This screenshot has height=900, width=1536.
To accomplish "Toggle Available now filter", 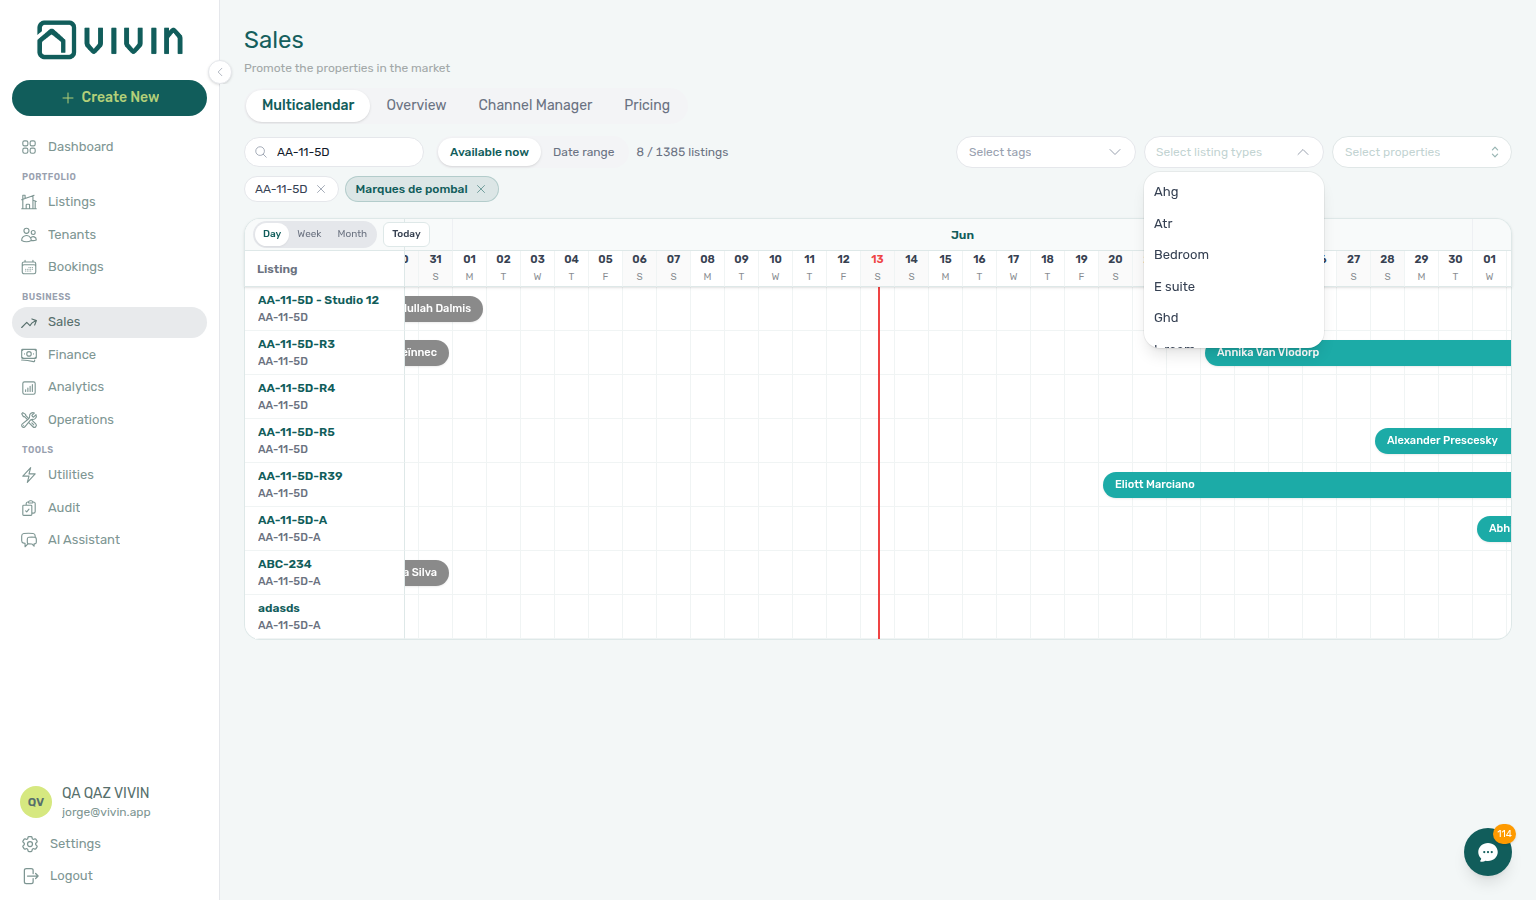I will click(x=489, y=152).
